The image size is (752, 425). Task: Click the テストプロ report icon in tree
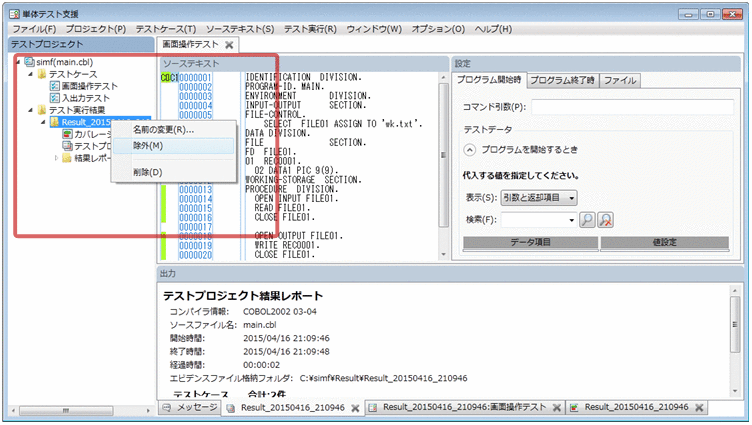pyautogui.click(x=67, y=146)
